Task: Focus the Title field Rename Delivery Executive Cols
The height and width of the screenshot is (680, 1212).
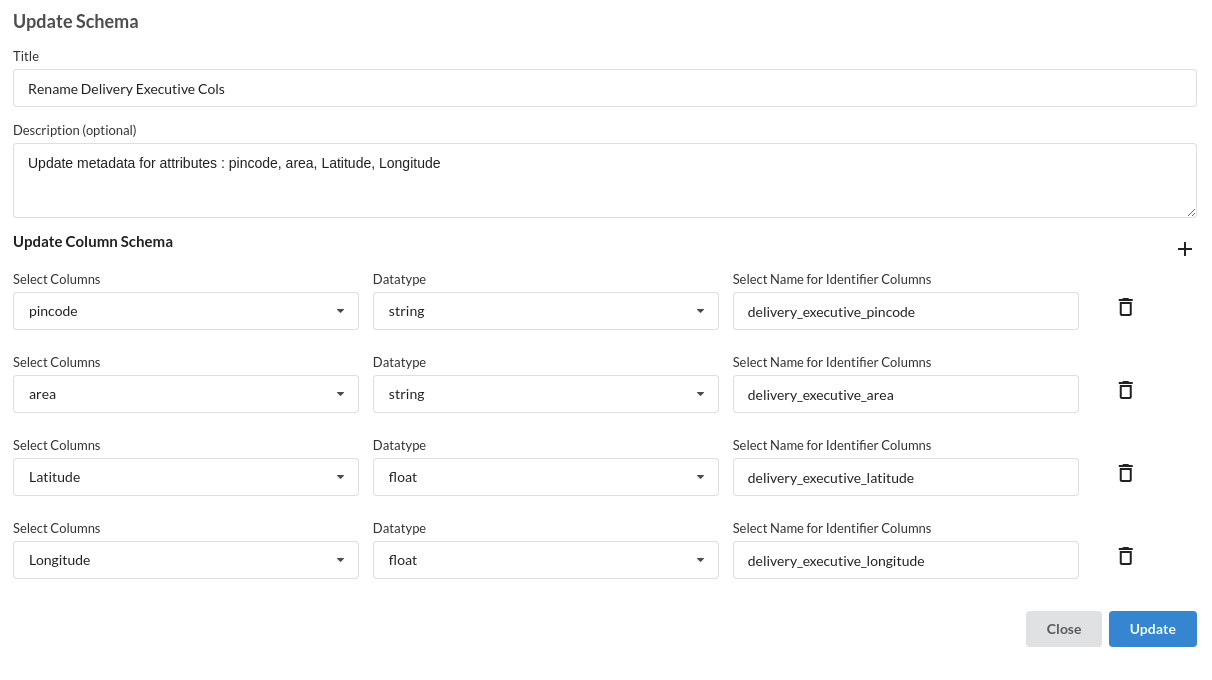Action: [605, 88]
